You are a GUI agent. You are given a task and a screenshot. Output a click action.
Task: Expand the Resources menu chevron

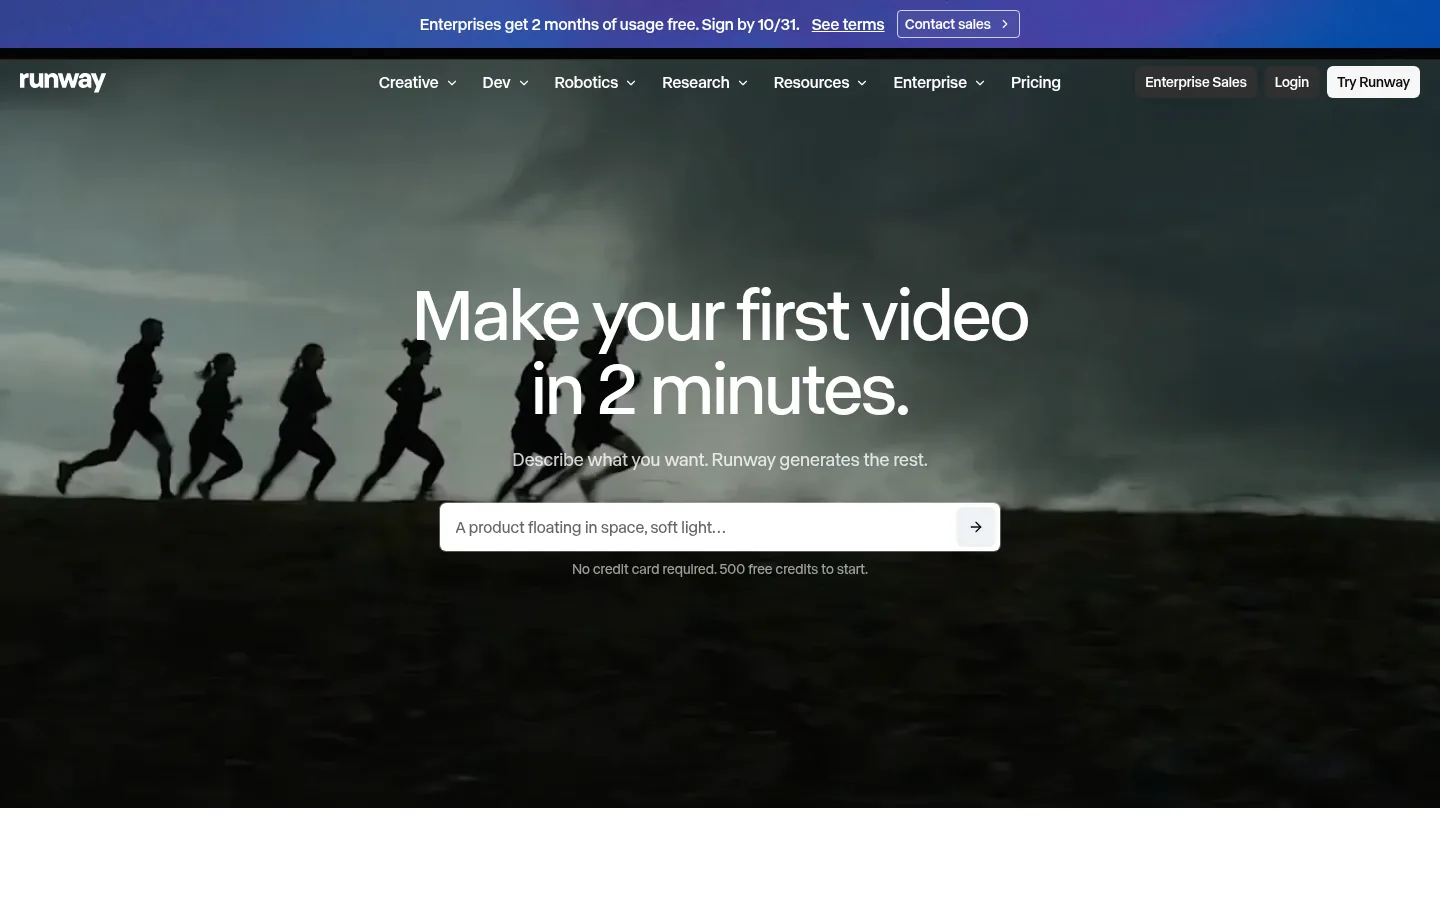tap(862, 83)
